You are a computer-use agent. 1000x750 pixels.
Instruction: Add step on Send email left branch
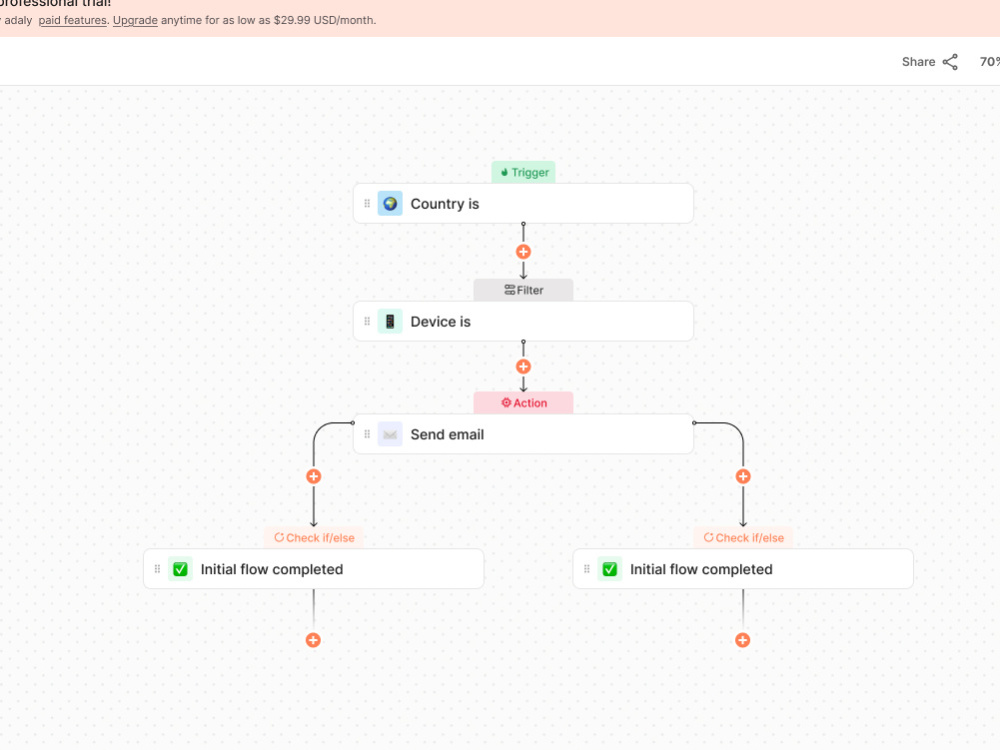[314, 476]
